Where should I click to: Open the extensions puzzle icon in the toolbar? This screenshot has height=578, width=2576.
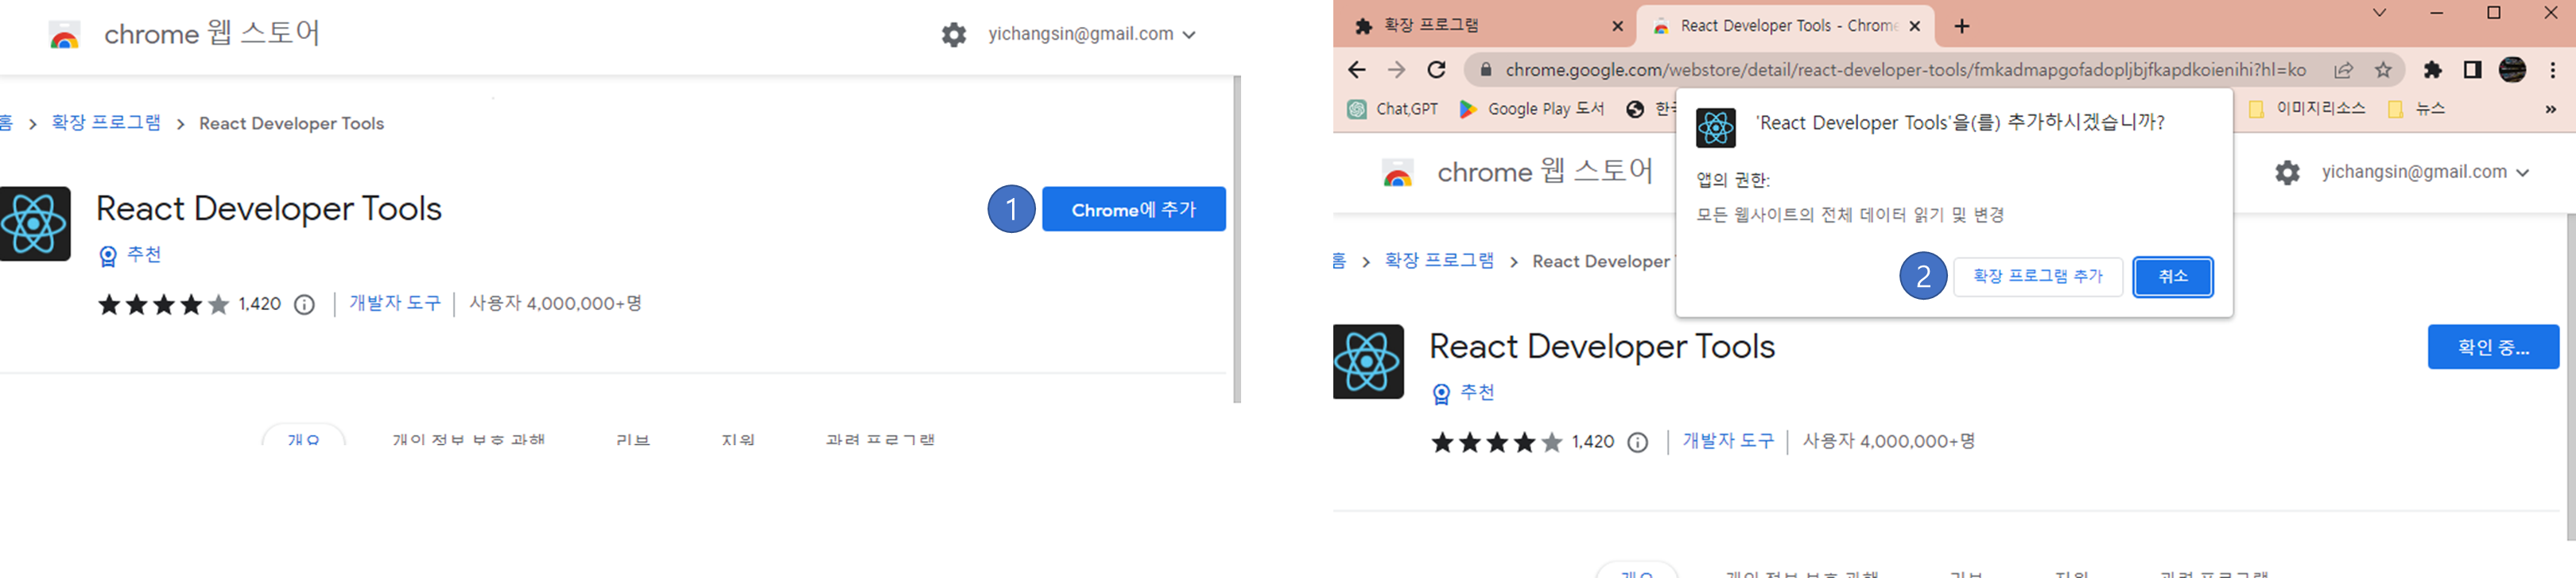[2432, 70]
